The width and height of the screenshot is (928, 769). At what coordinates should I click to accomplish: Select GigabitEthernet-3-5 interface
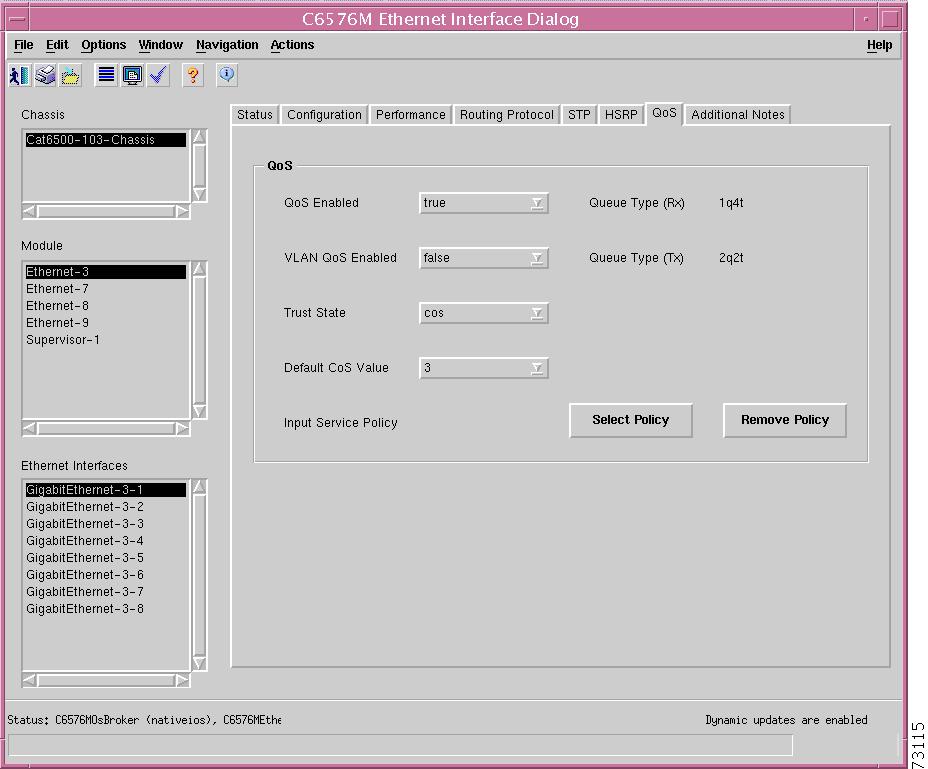pyautogui.click(x=105, y=558)
